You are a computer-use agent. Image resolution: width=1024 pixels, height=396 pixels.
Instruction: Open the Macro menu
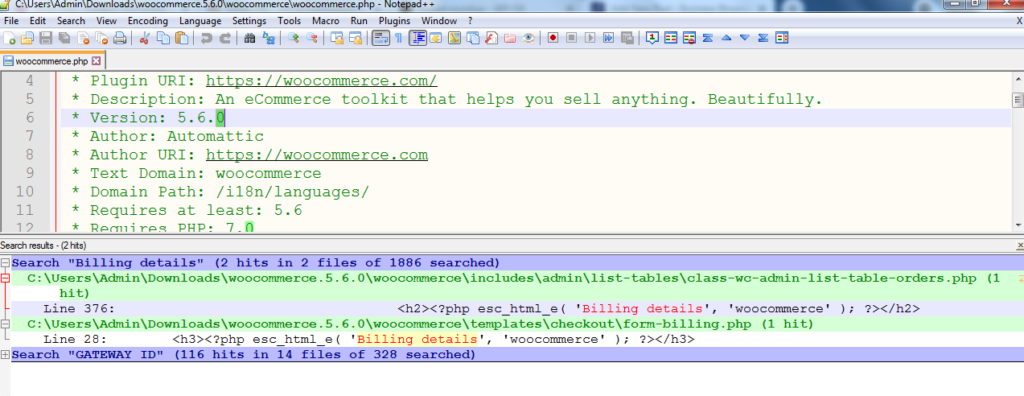pos(325,21)
